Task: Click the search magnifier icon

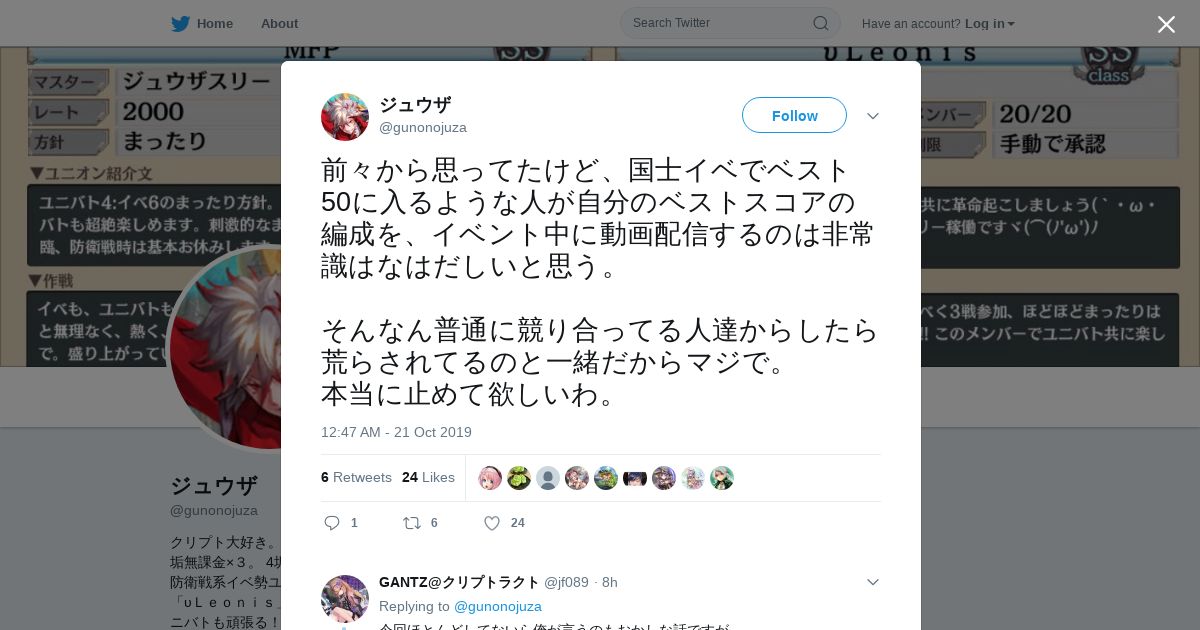Action: [820, 23]
